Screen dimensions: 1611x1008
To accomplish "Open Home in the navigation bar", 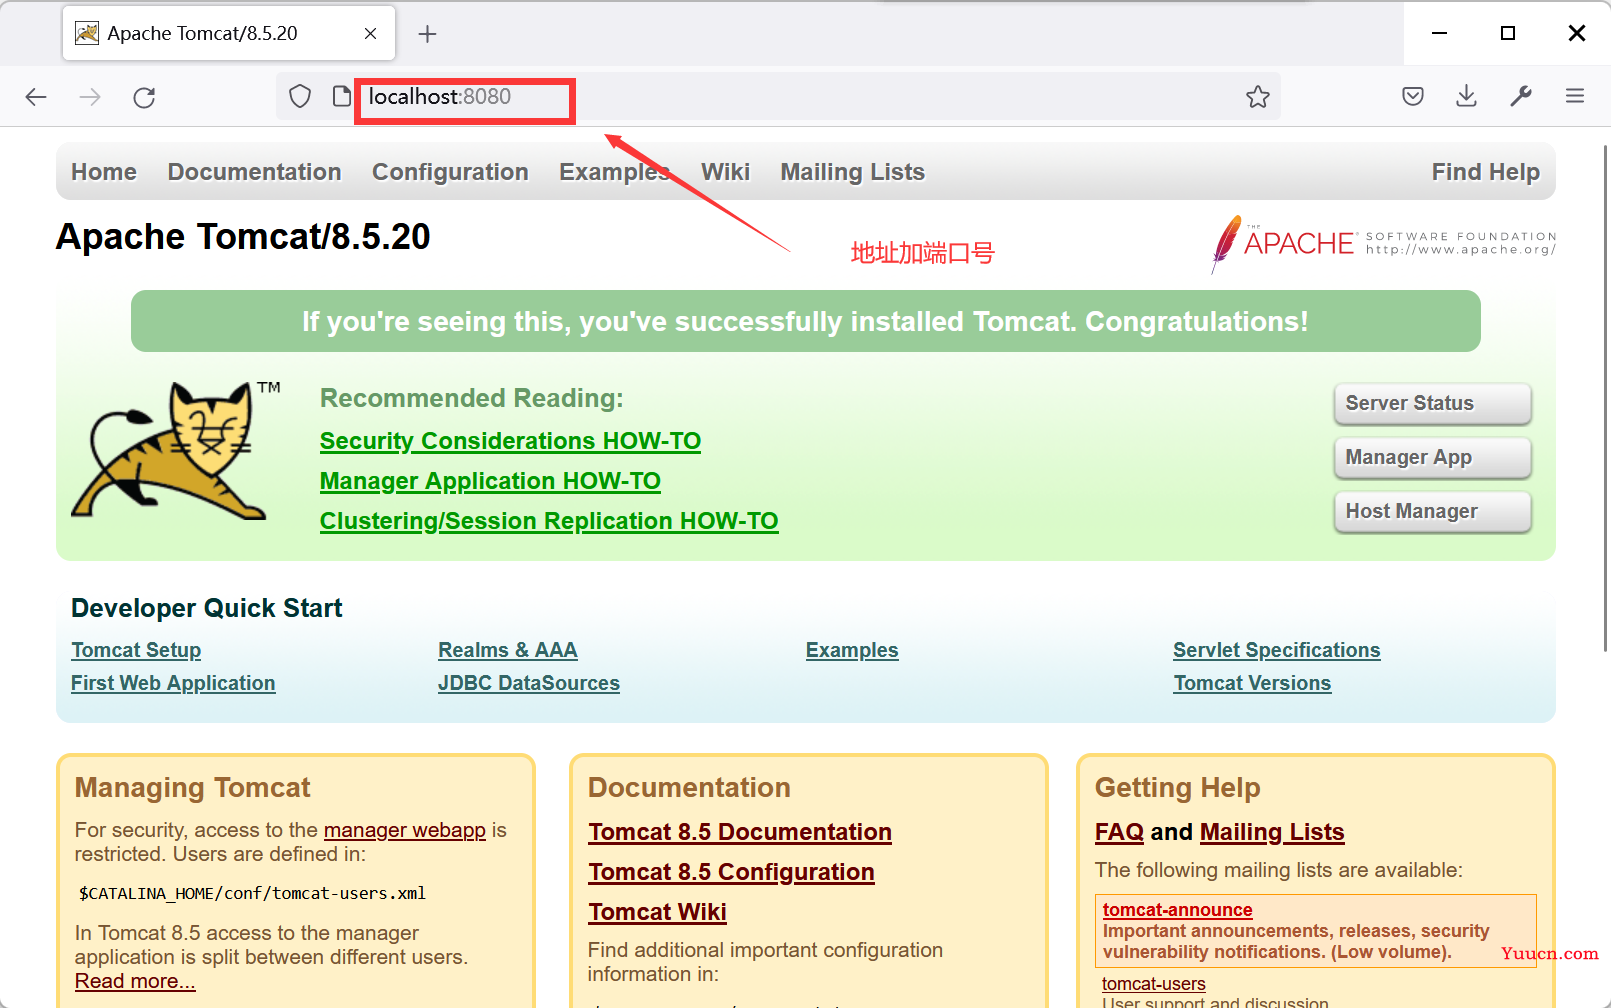I will pyautogui.click(x=104, y=172).
